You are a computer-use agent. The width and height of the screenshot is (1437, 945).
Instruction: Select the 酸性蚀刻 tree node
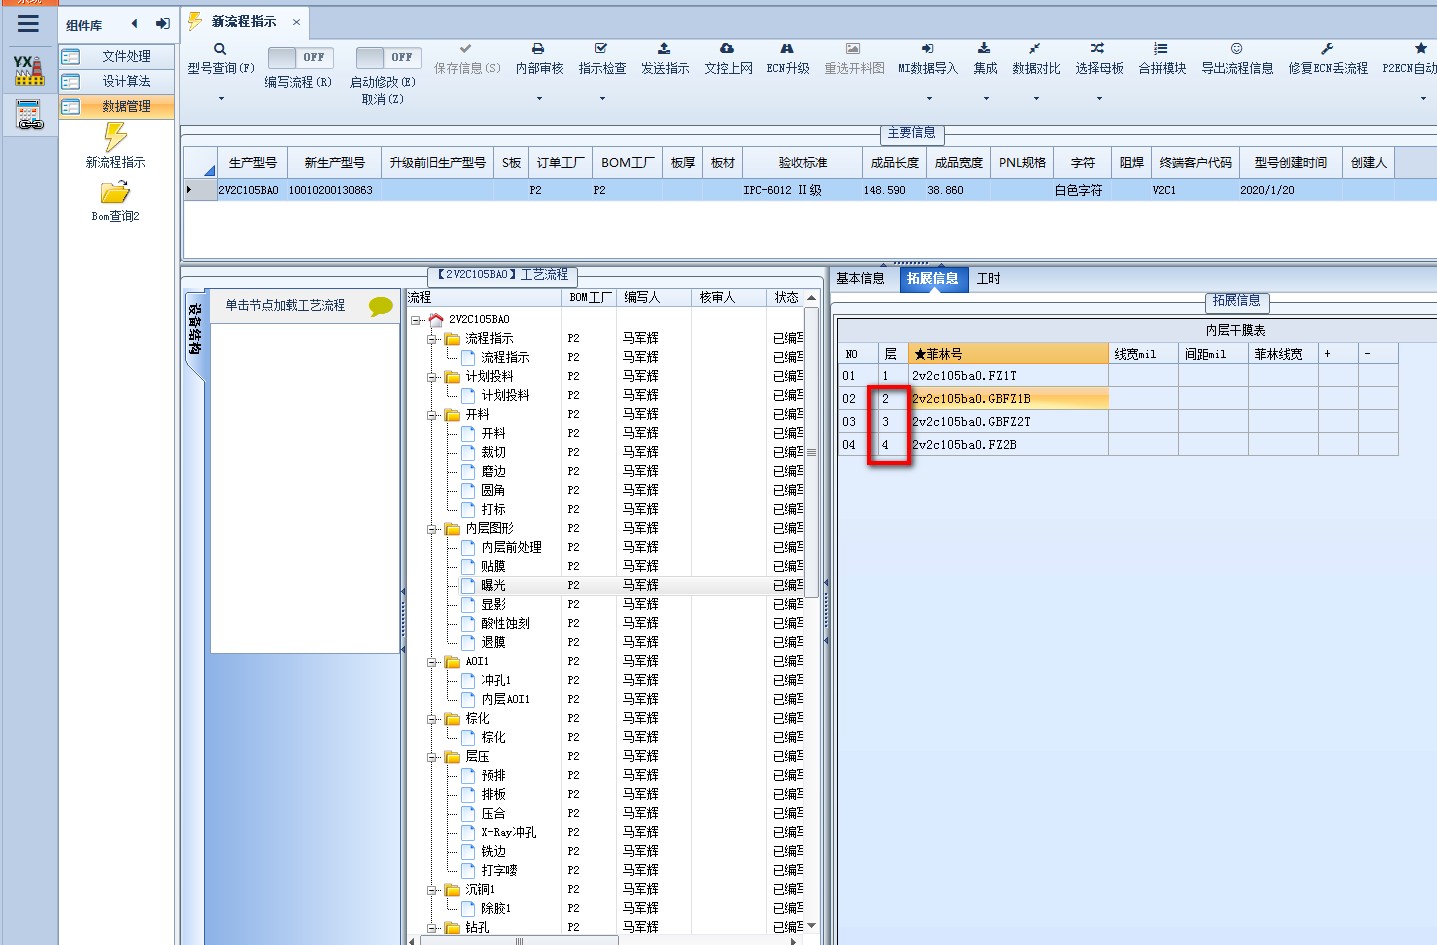505,623
